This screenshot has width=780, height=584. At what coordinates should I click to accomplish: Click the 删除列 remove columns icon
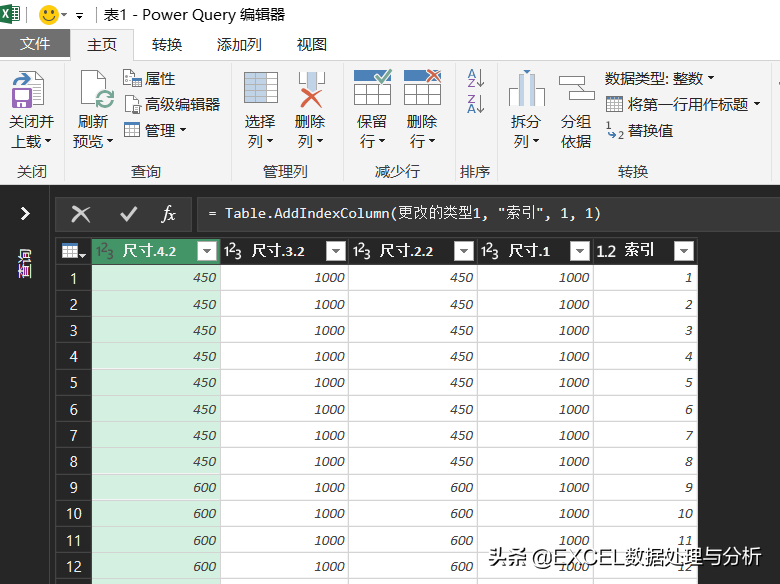311,89
